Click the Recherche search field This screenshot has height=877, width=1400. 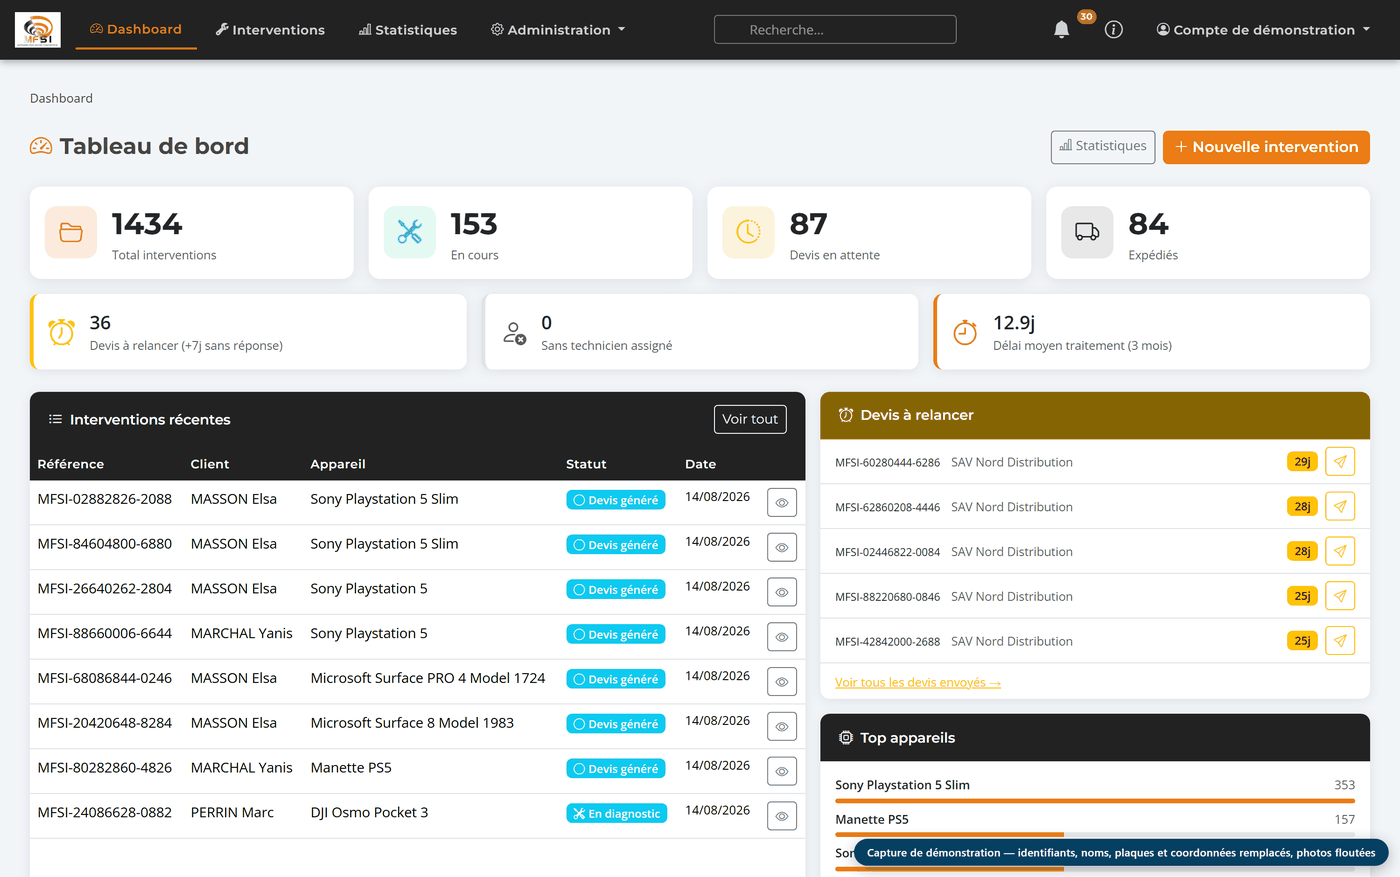tap(835, 30)
